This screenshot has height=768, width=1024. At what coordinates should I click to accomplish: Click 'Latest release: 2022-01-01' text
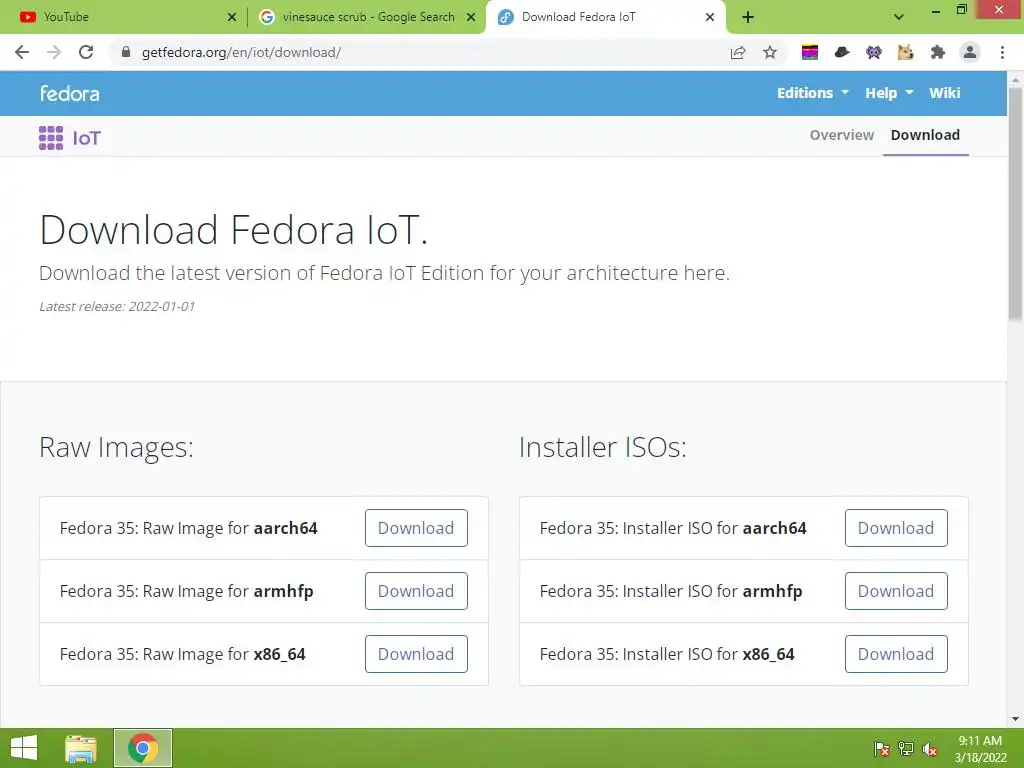tap(117, 306)
